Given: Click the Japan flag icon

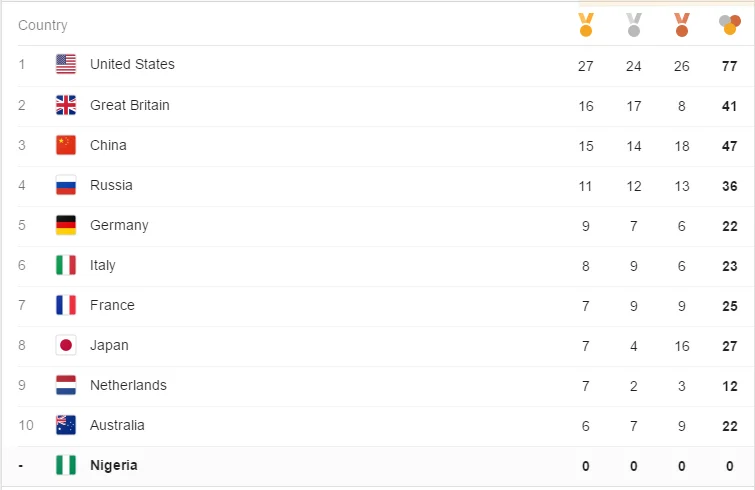Looking at the screenshot, I should tap(66, 345).
